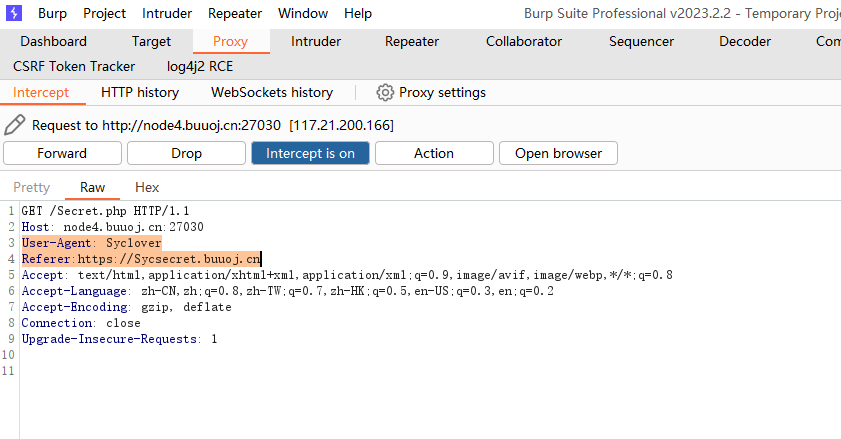Viewport: 841px width, 439px height.
Task: Open the Project menu
Action: pos(104,13)
